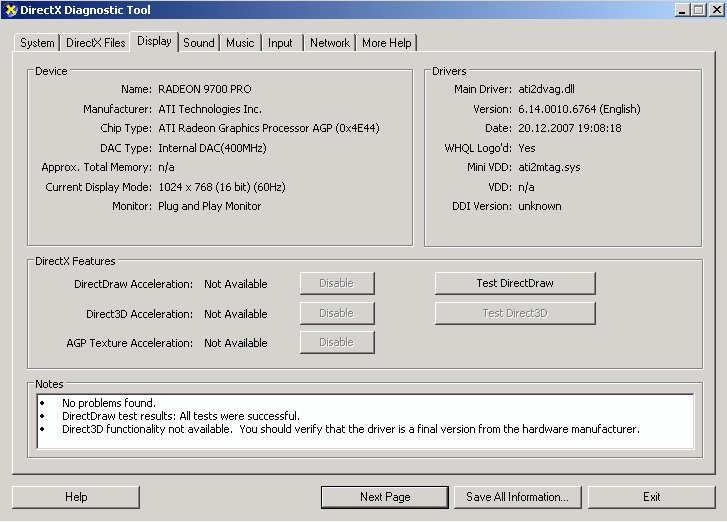Close the window with the X button
This screenshot has height=522, width=727.
coord(716,10)
